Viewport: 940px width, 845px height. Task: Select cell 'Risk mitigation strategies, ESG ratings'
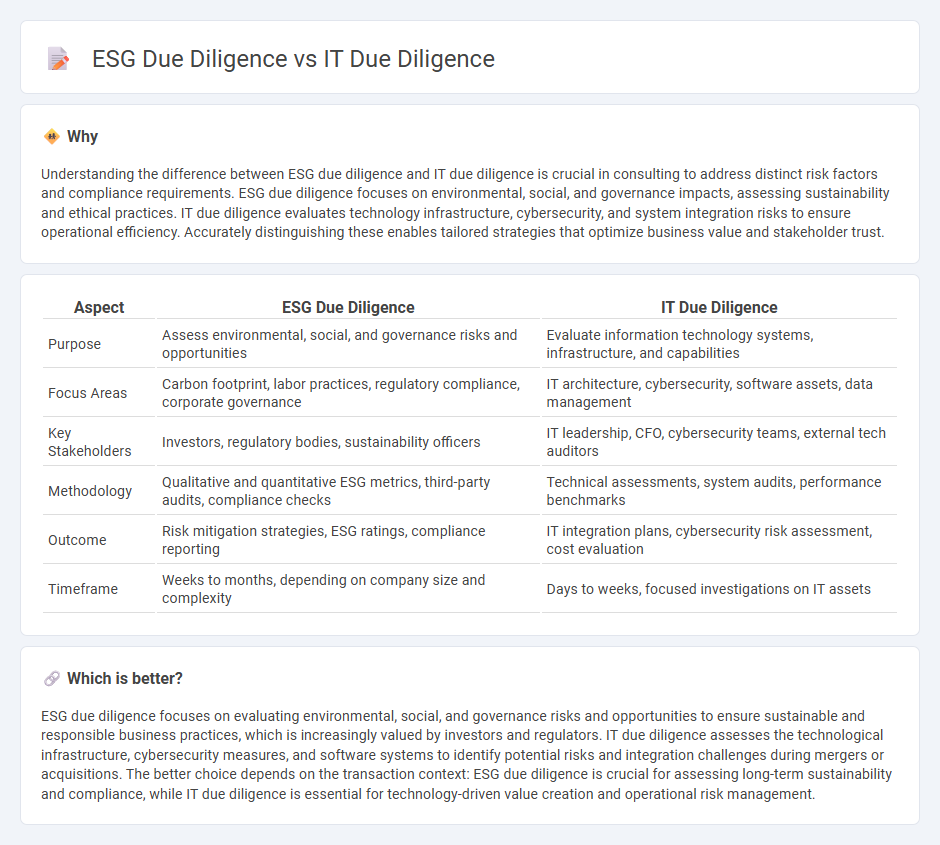click(x=348, y=540)
